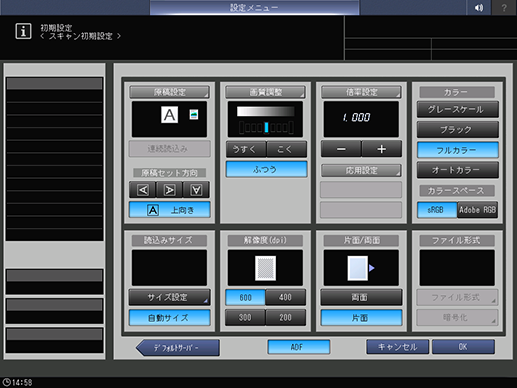Select 400 dpi resolution

pos(285,297)
